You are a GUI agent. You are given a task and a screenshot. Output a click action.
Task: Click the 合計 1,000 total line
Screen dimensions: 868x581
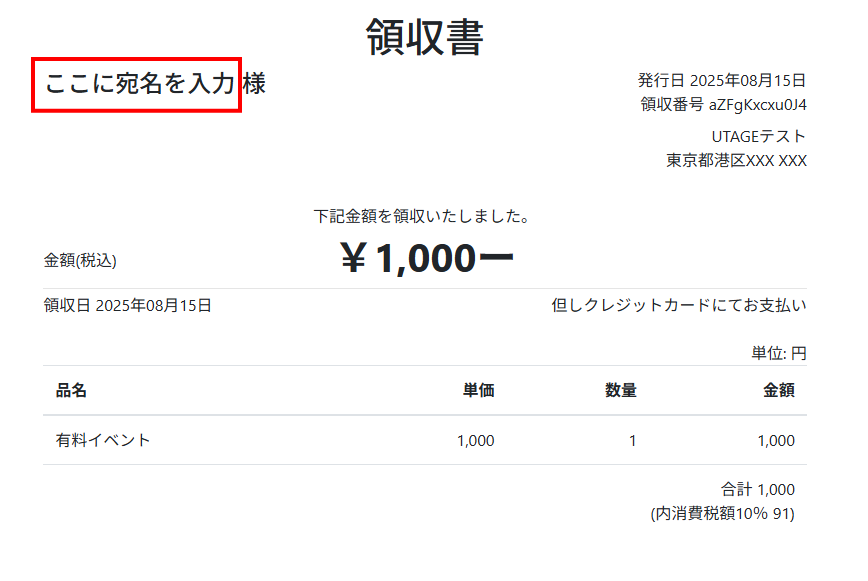pyautogui.click(x=757, y=489)
